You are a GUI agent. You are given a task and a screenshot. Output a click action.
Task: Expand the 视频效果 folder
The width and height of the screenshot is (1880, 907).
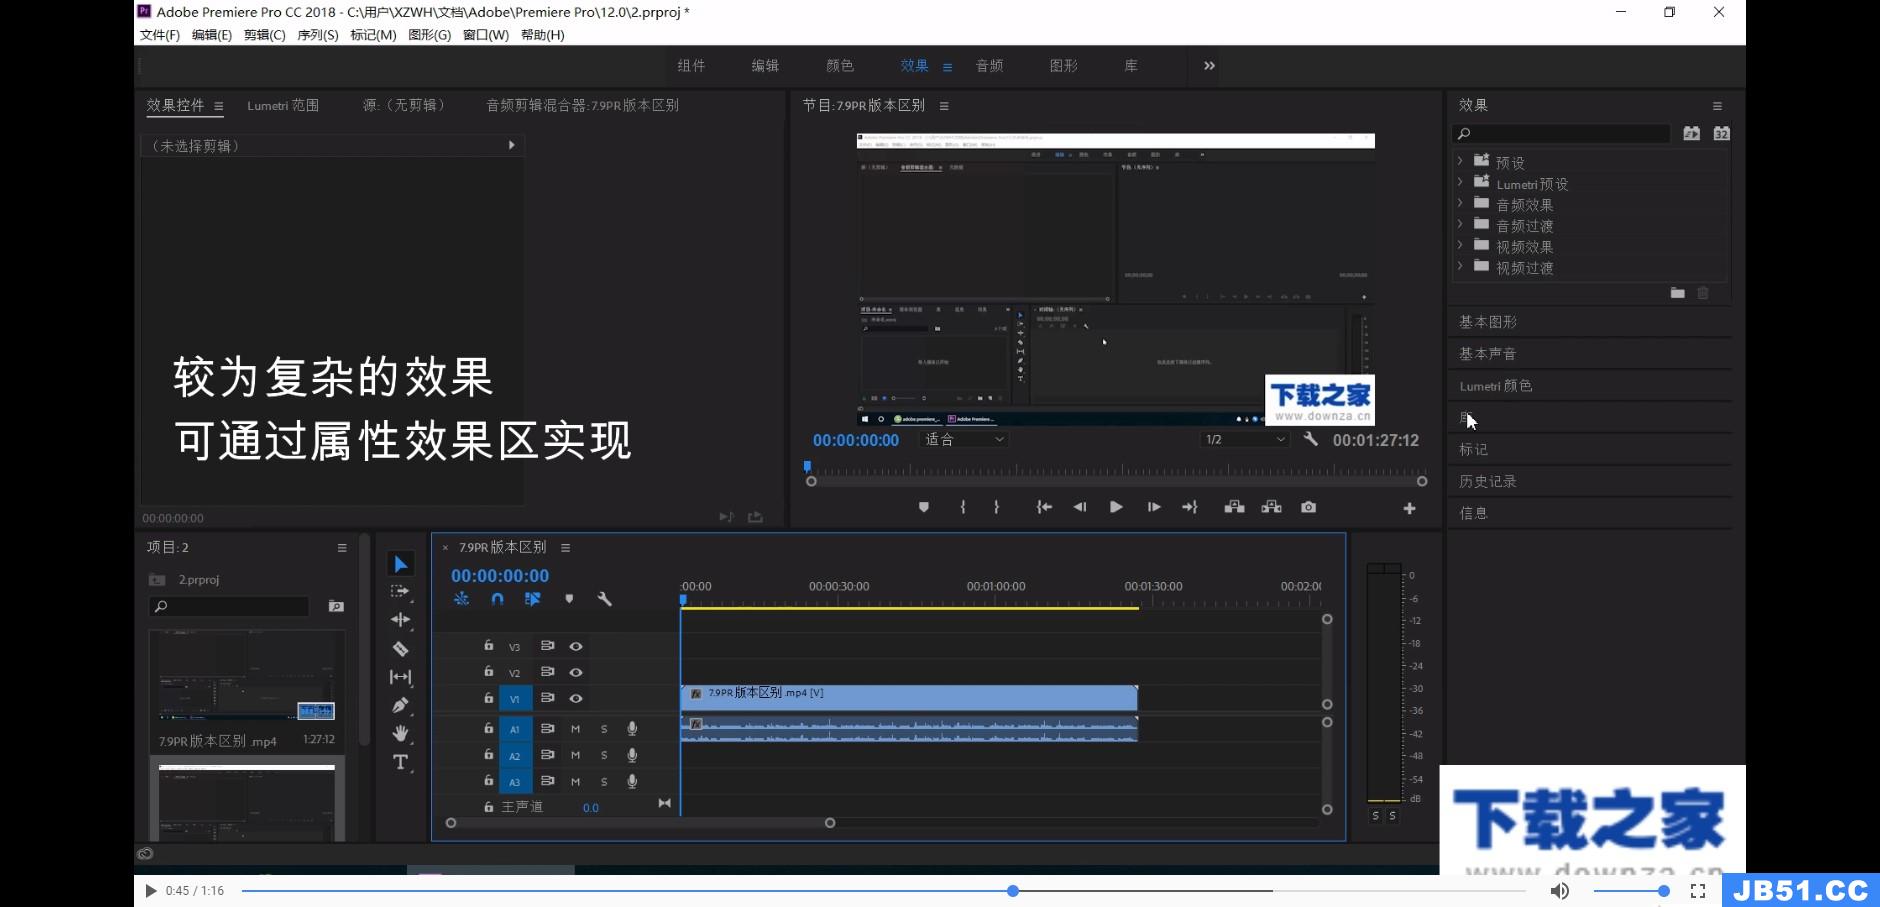click(1460, 245)
